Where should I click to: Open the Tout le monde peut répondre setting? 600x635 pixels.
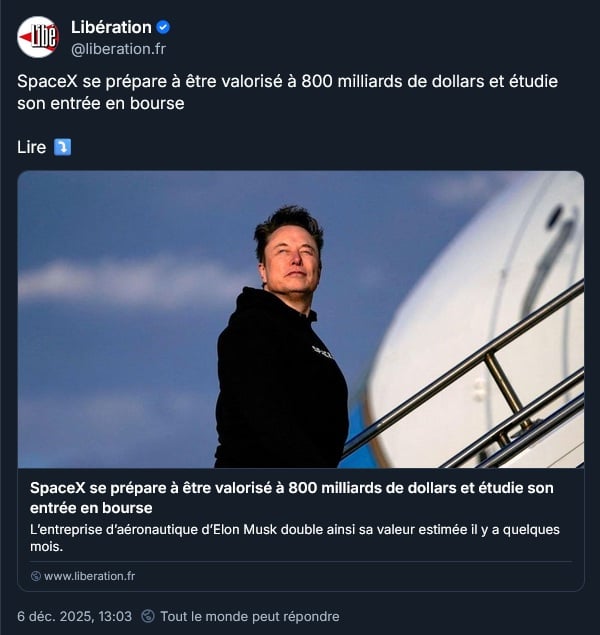click(250, 616)
